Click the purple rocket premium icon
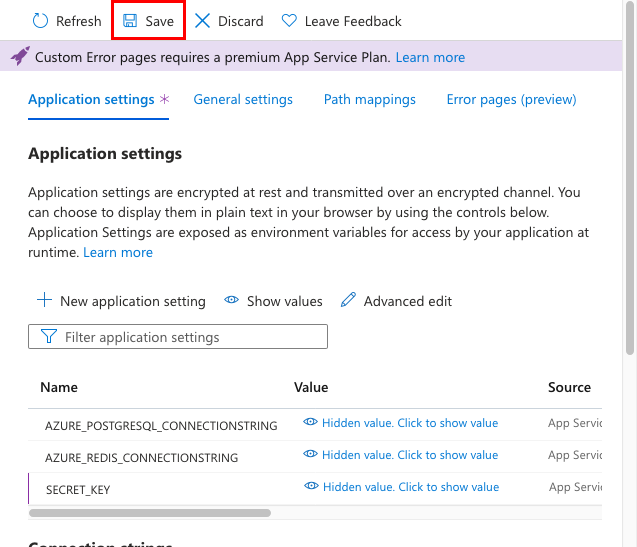 point(20,57)
